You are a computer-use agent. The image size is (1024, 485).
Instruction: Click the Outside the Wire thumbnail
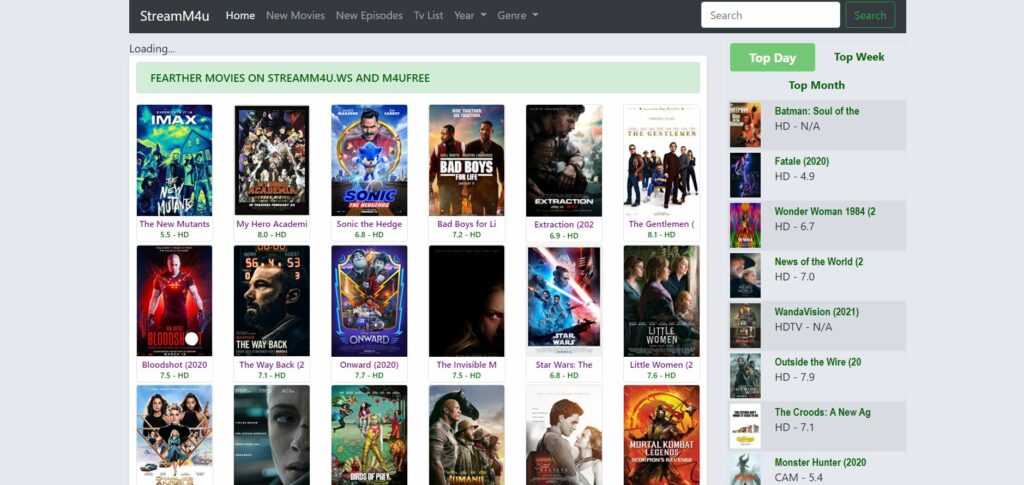coord(745,375)
